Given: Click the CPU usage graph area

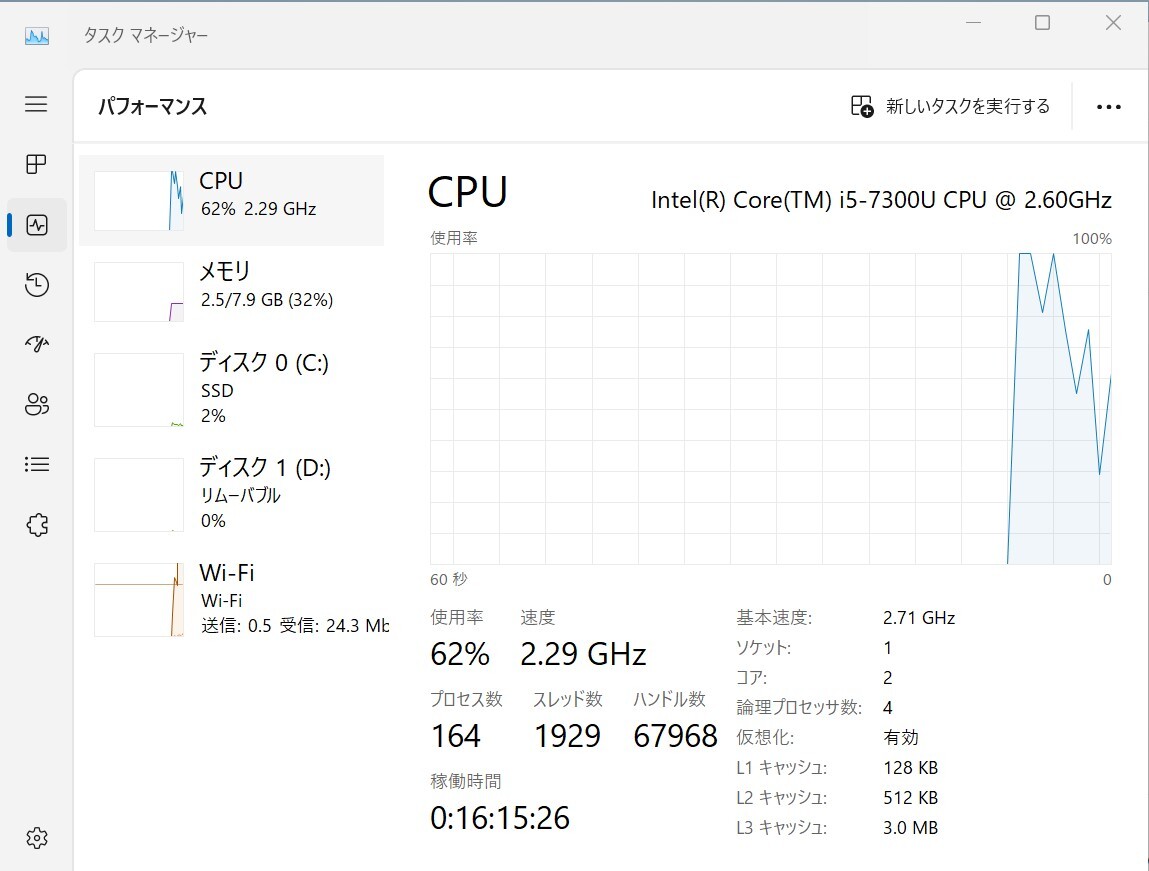Looking at the screenshot, I should (770, 408).
